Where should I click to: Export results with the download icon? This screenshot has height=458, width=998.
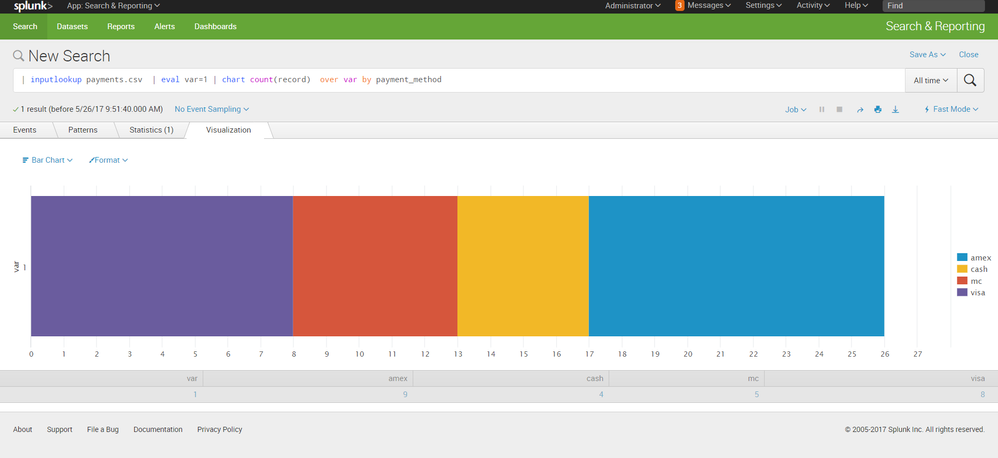point(895,109)
